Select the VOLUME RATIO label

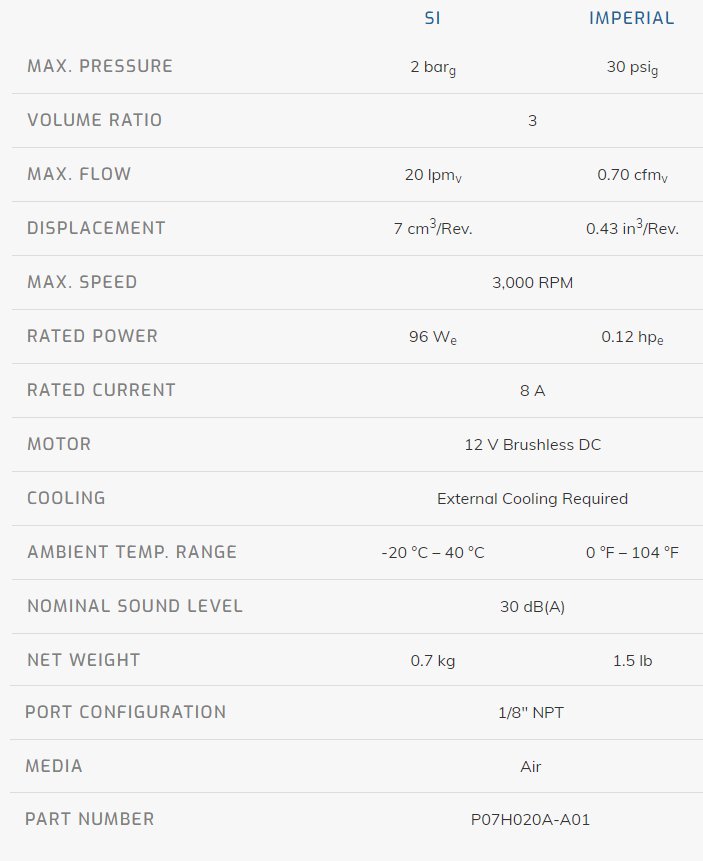94,120
